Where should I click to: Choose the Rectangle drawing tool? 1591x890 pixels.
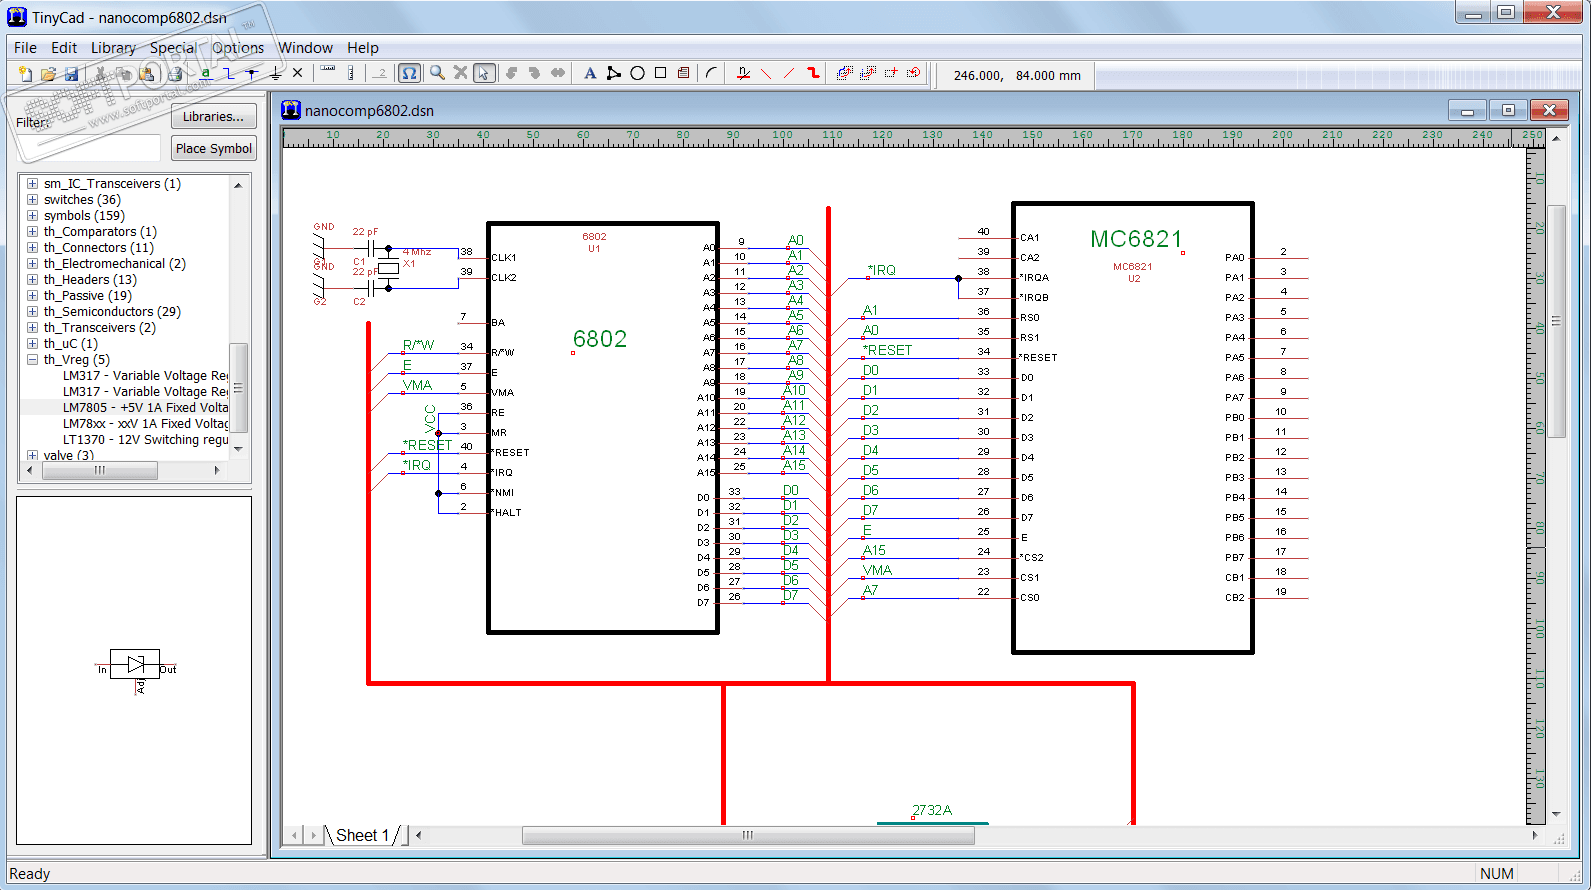pyautogui.click(x=660, y=73)
